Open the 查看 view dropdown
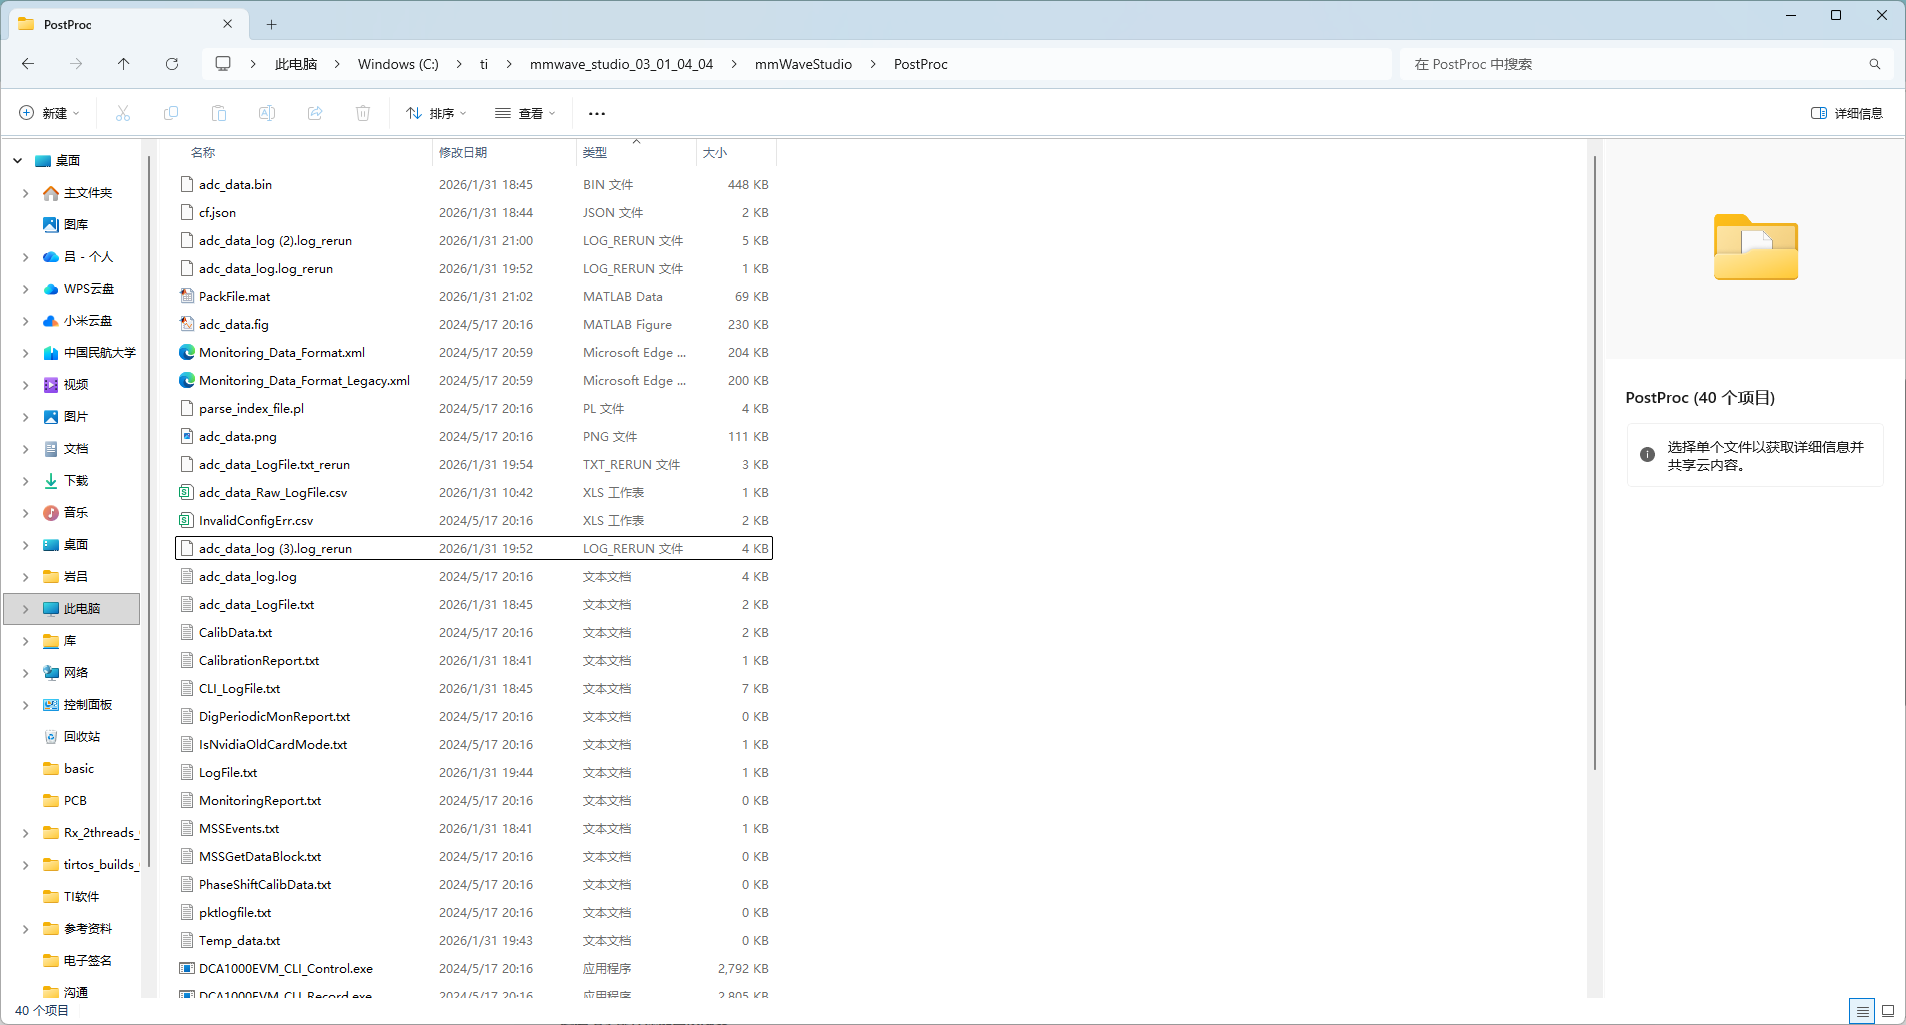The image size is (1906, 1025). (x=526, y=113)
